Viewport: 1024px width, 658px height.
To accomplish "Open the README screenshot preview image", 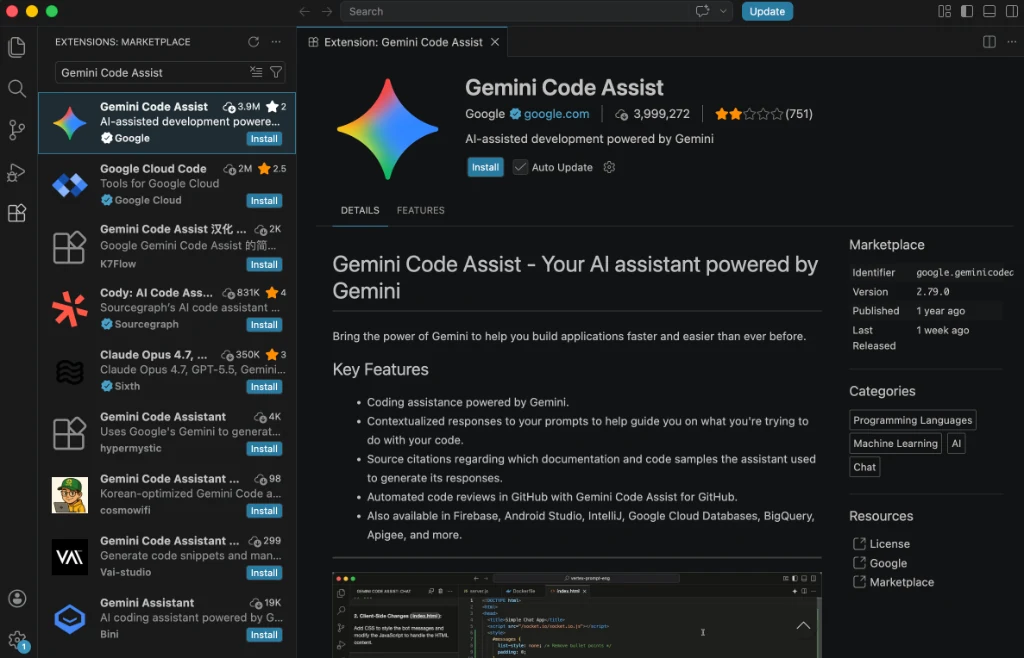I will tap(577, 615).
